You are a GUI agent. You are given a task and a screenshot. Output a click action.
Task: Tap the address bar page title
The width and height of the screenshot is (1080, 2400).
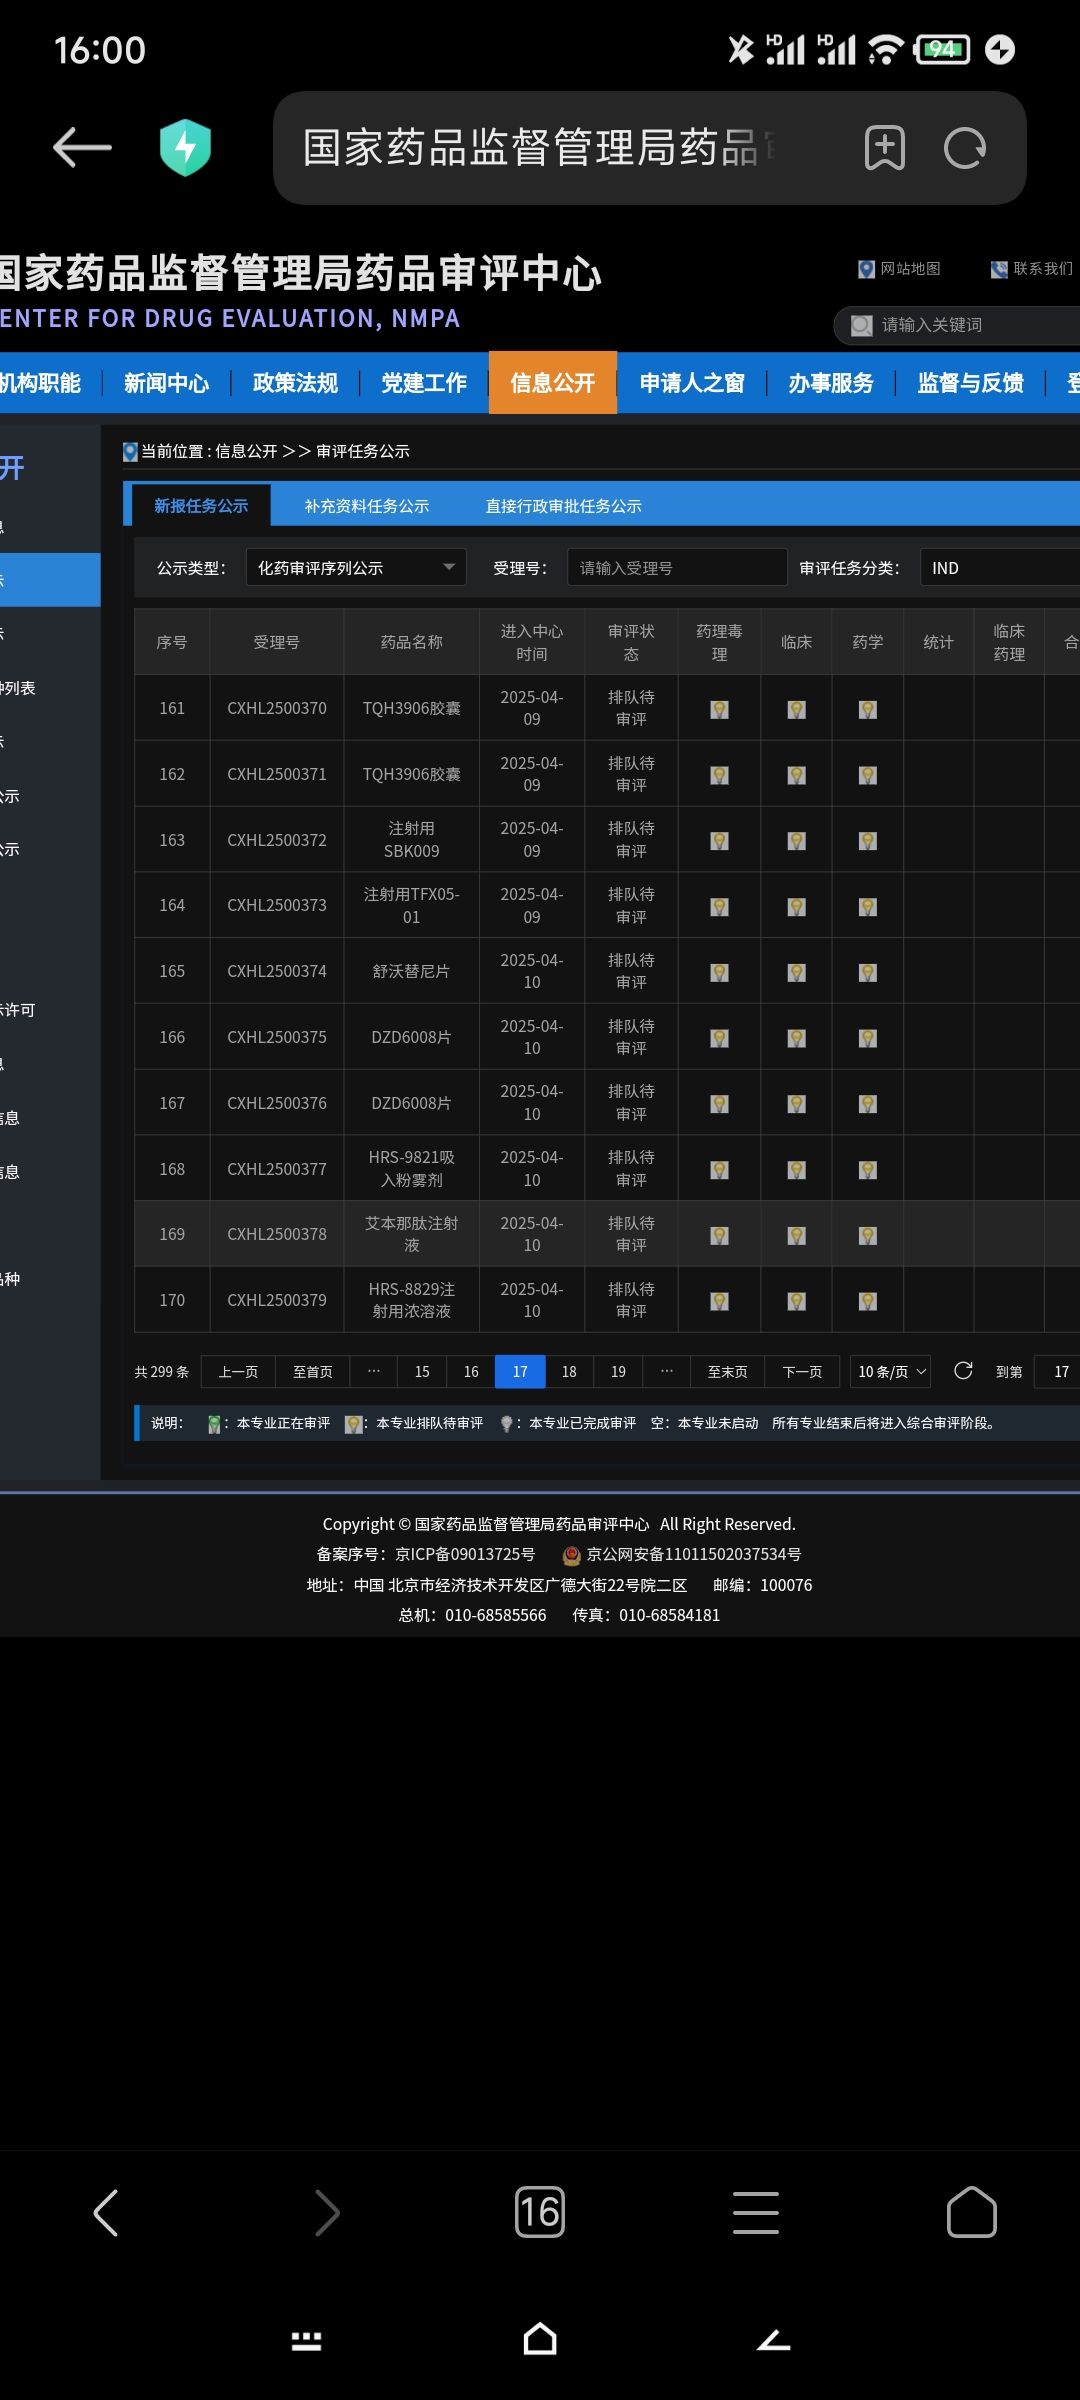(x=540, y=148)
